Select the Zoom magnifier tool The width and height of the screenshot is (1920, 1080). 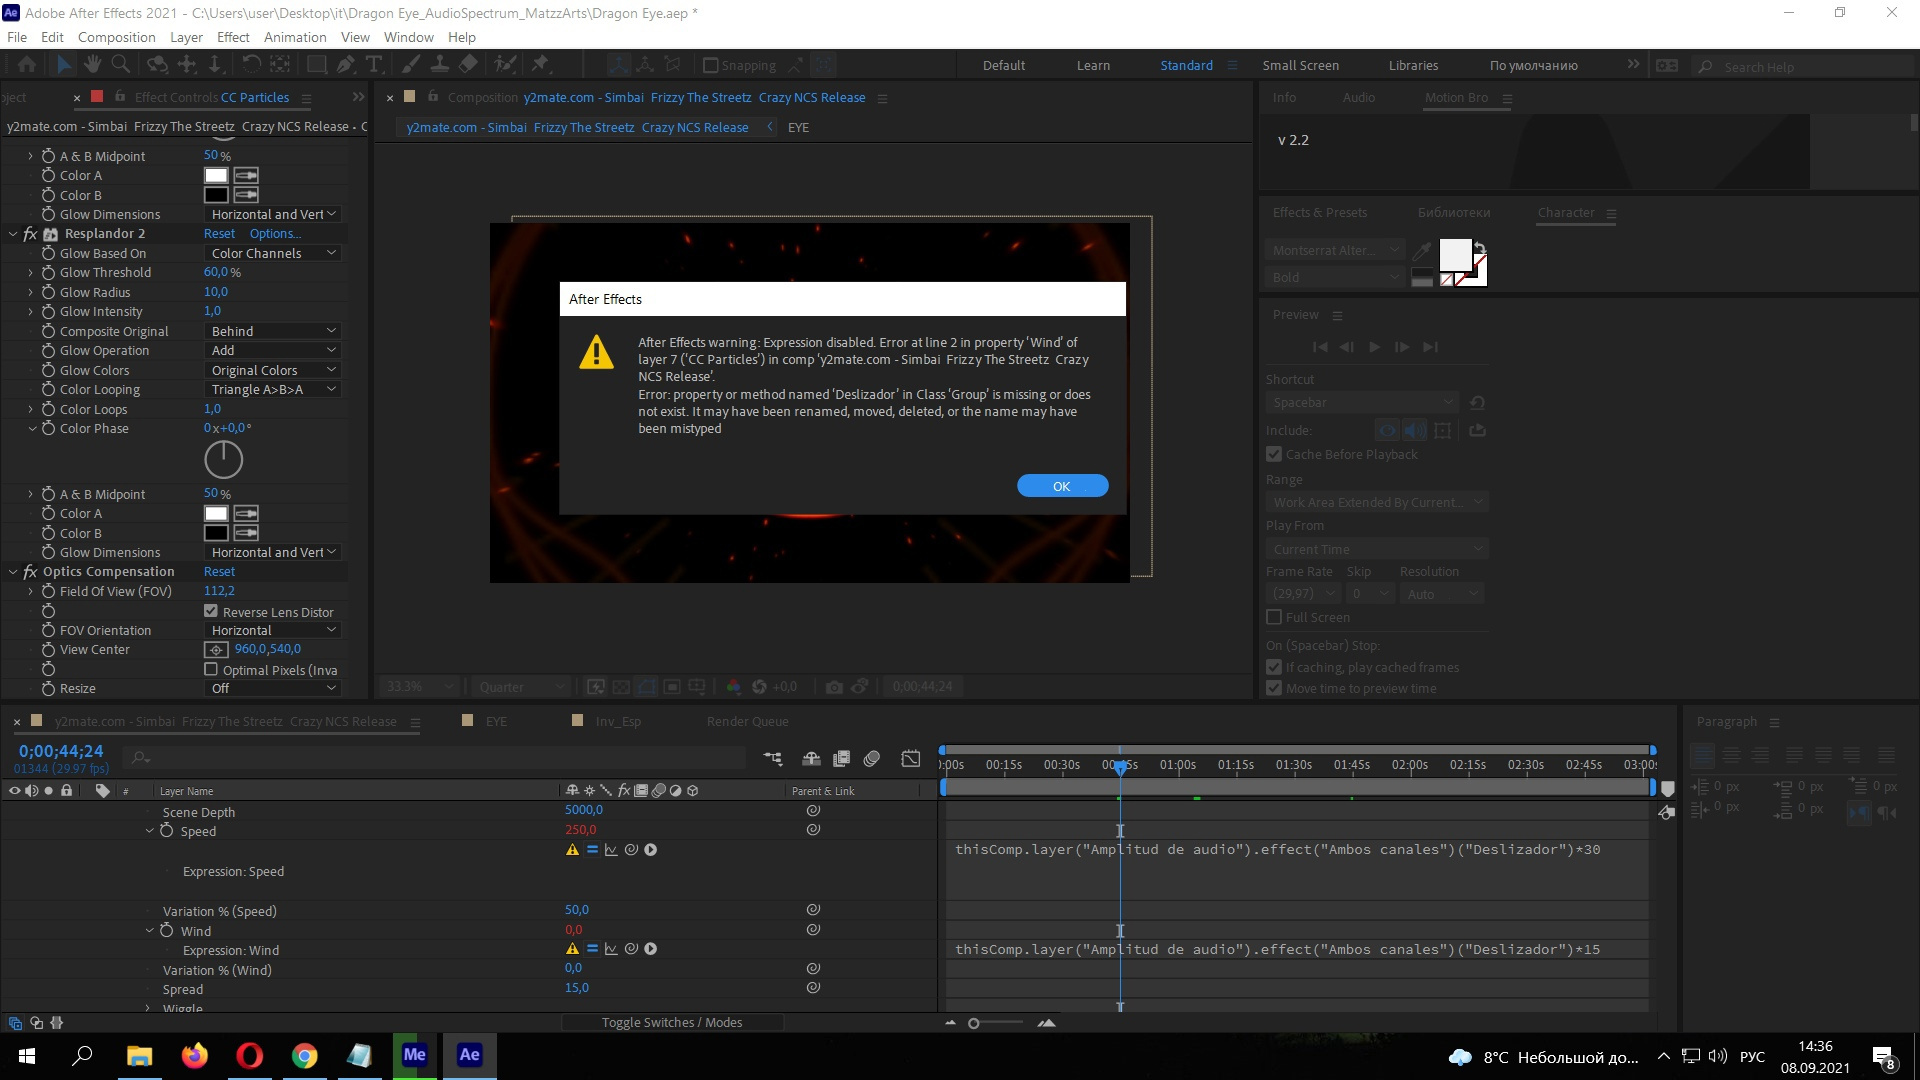coord(120,65)
